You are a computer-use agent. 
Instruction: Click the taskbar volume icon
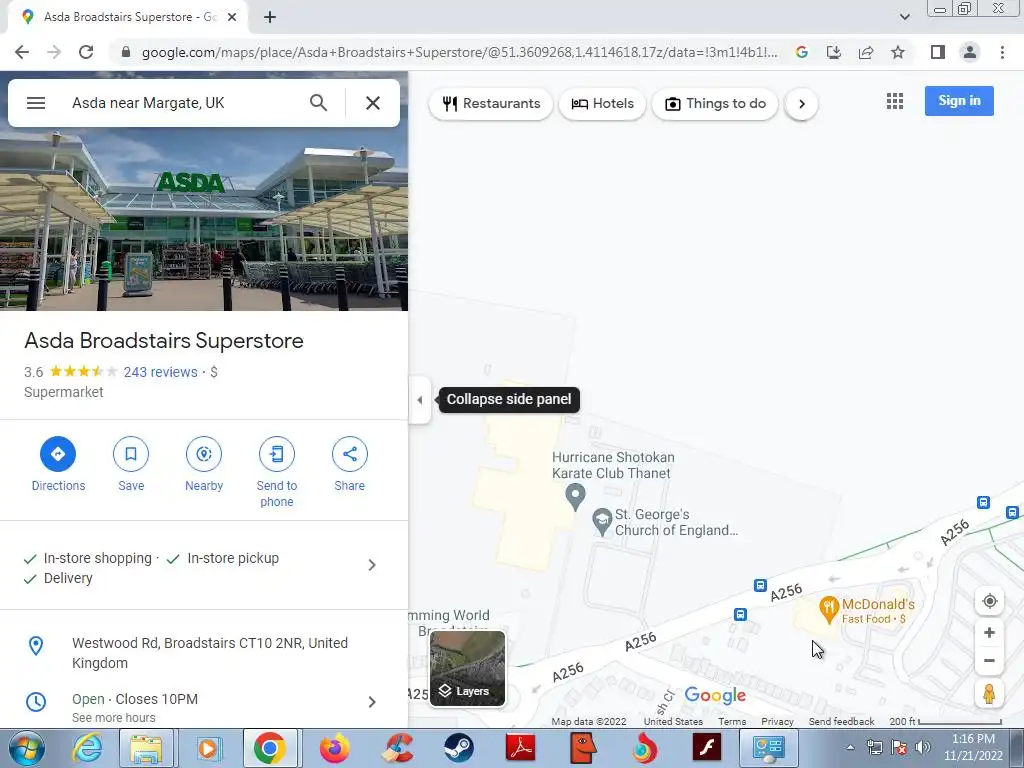(922, 747)
